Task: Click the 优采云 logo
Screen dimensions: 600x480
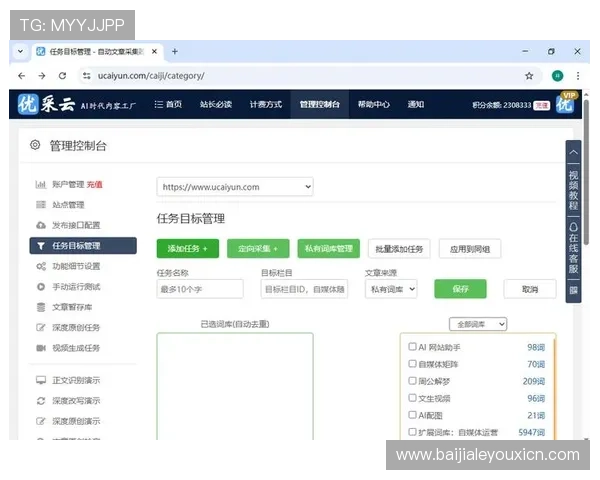Action: (46, 104)
